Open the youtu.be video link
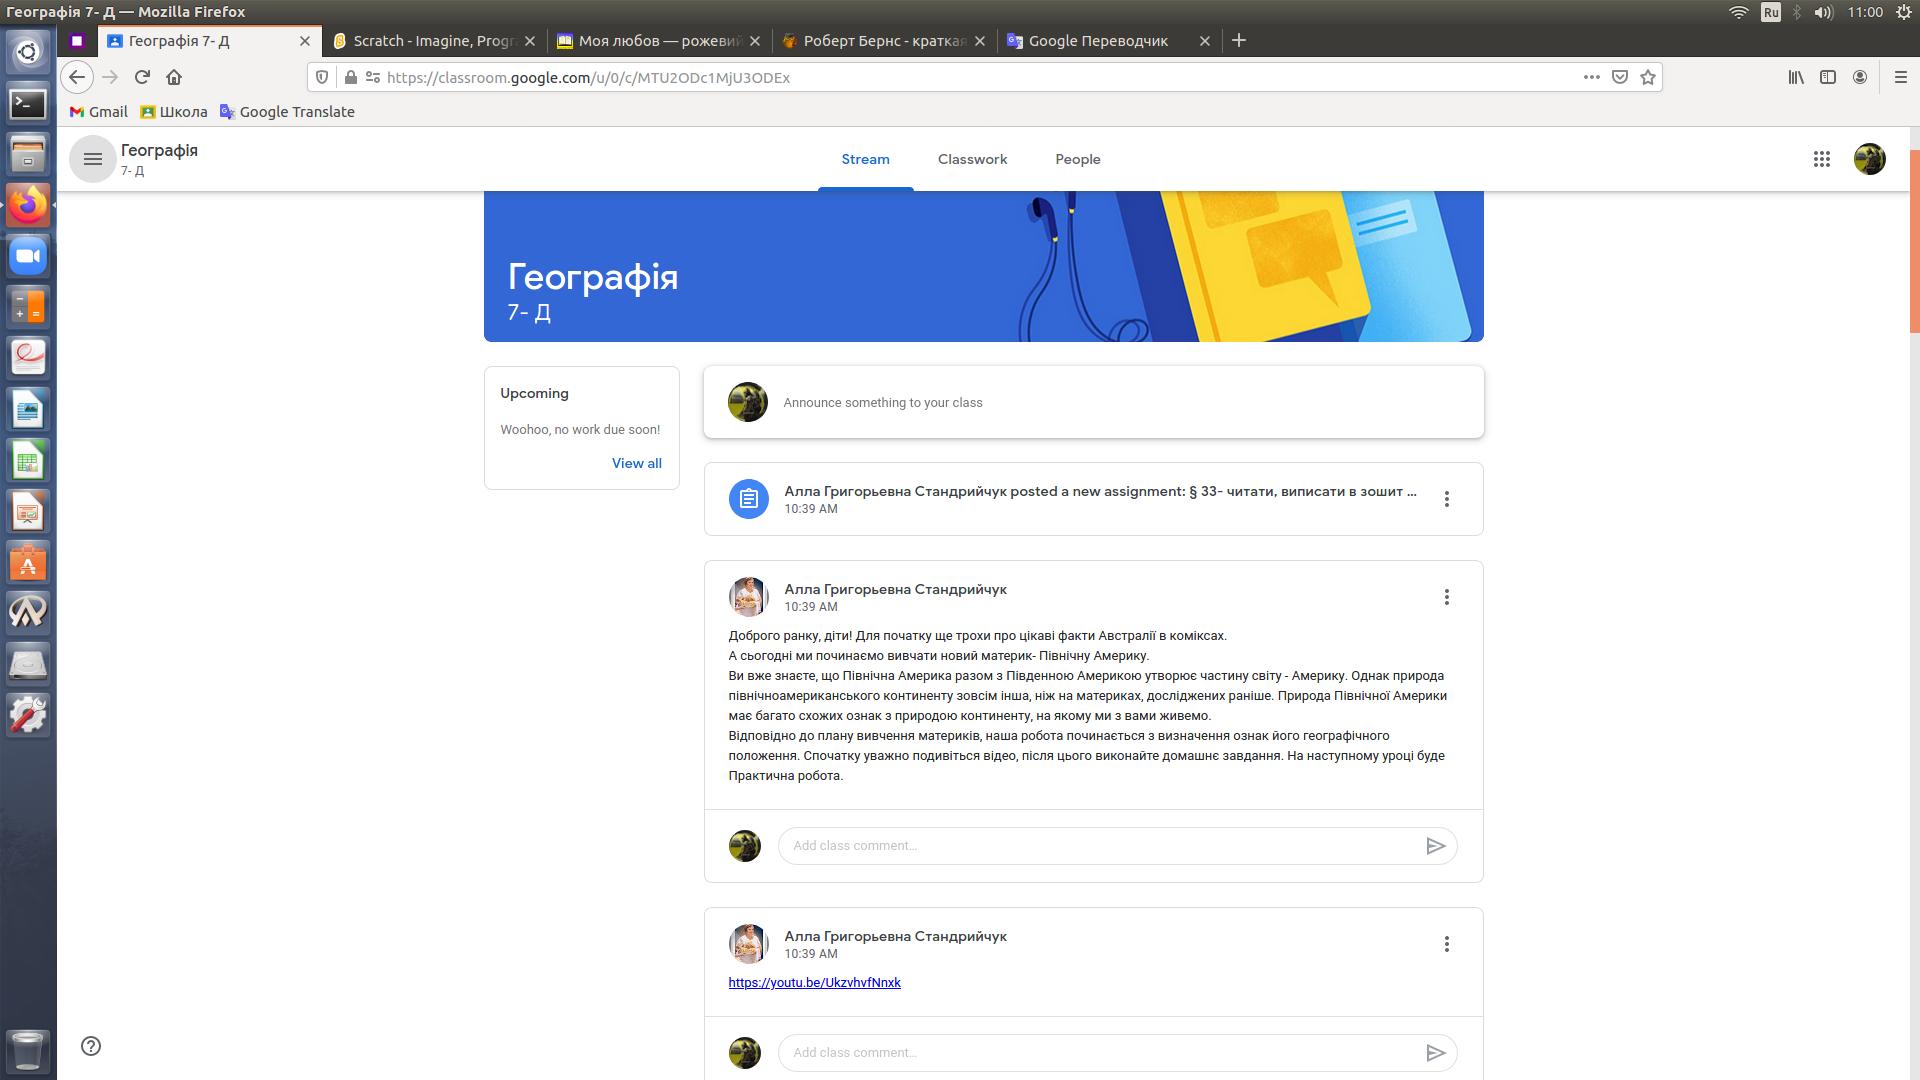This screenshot has height=1080, width=1920. [814, 983]
